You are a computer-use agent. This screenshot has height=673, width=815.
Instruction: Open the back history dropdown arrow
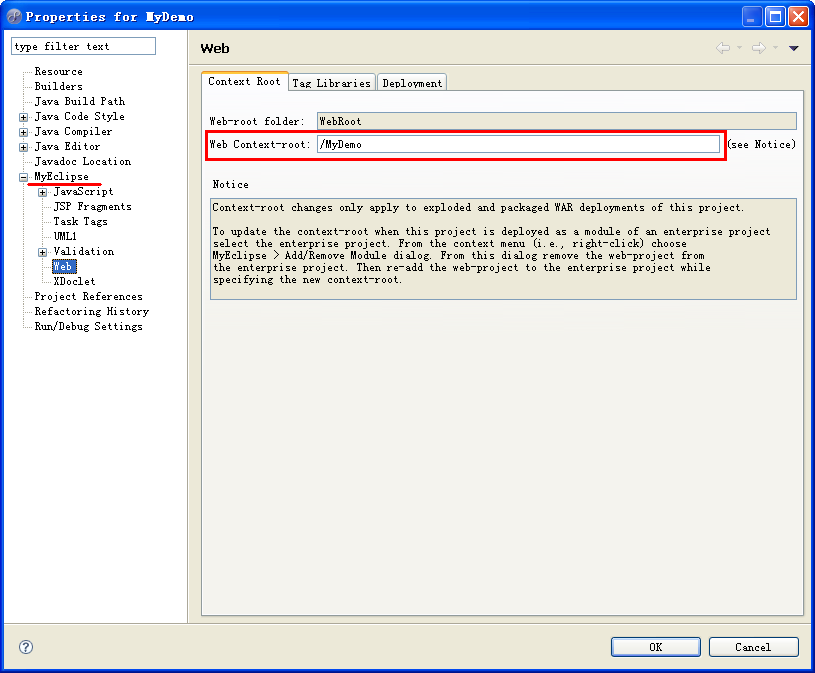coord(739,48)
